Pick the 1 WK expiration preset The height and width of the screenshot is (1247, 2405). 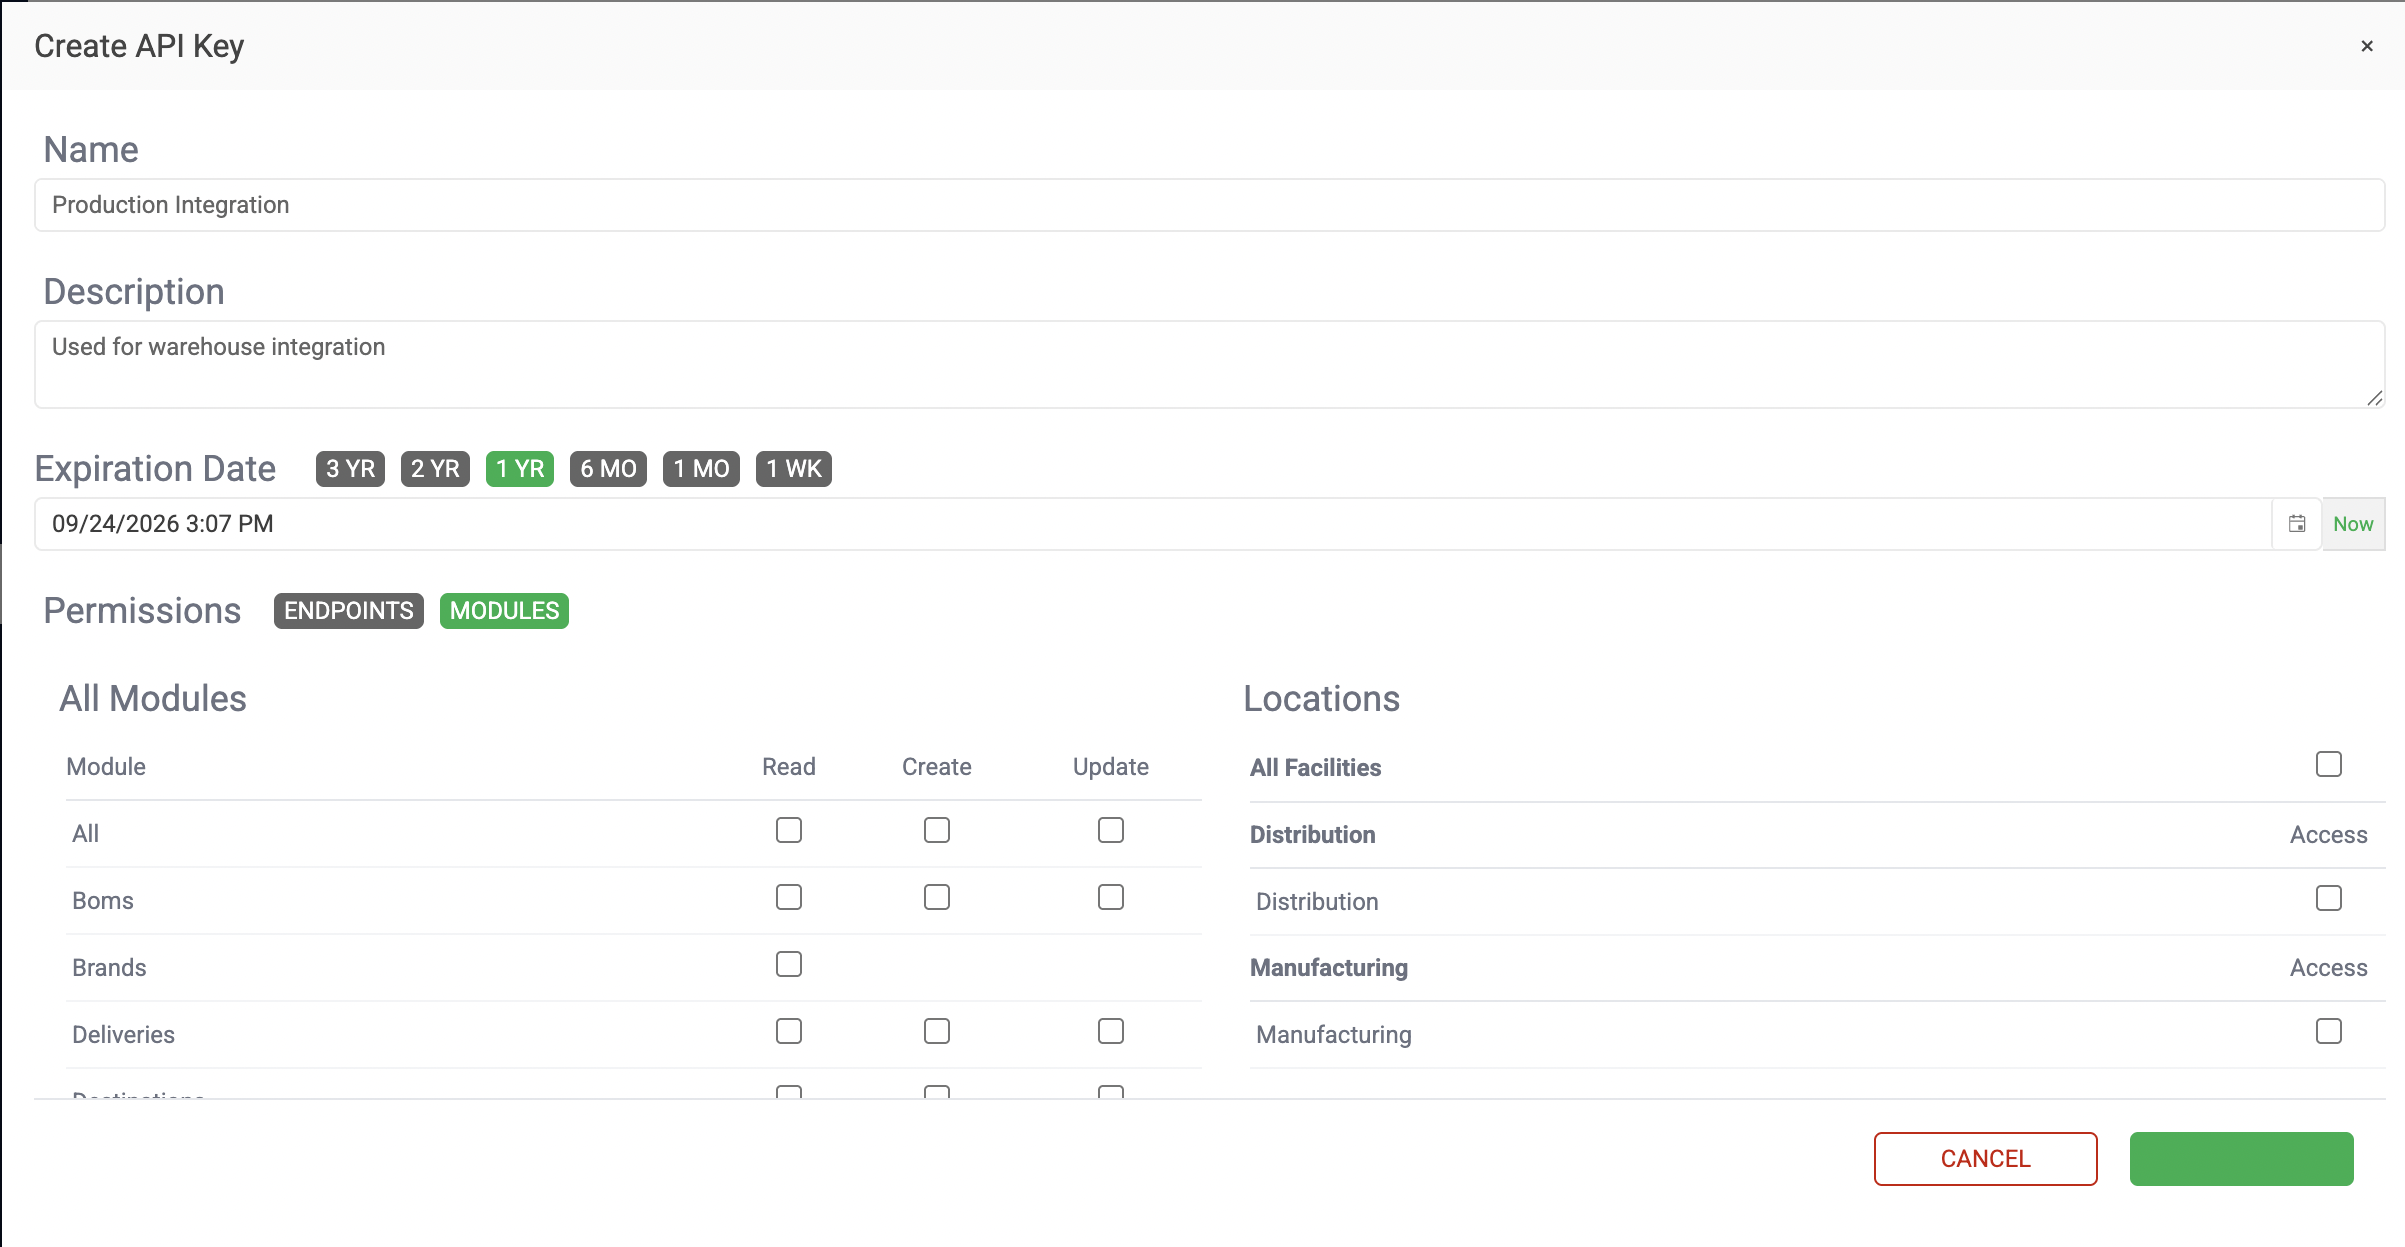[793, 469]
